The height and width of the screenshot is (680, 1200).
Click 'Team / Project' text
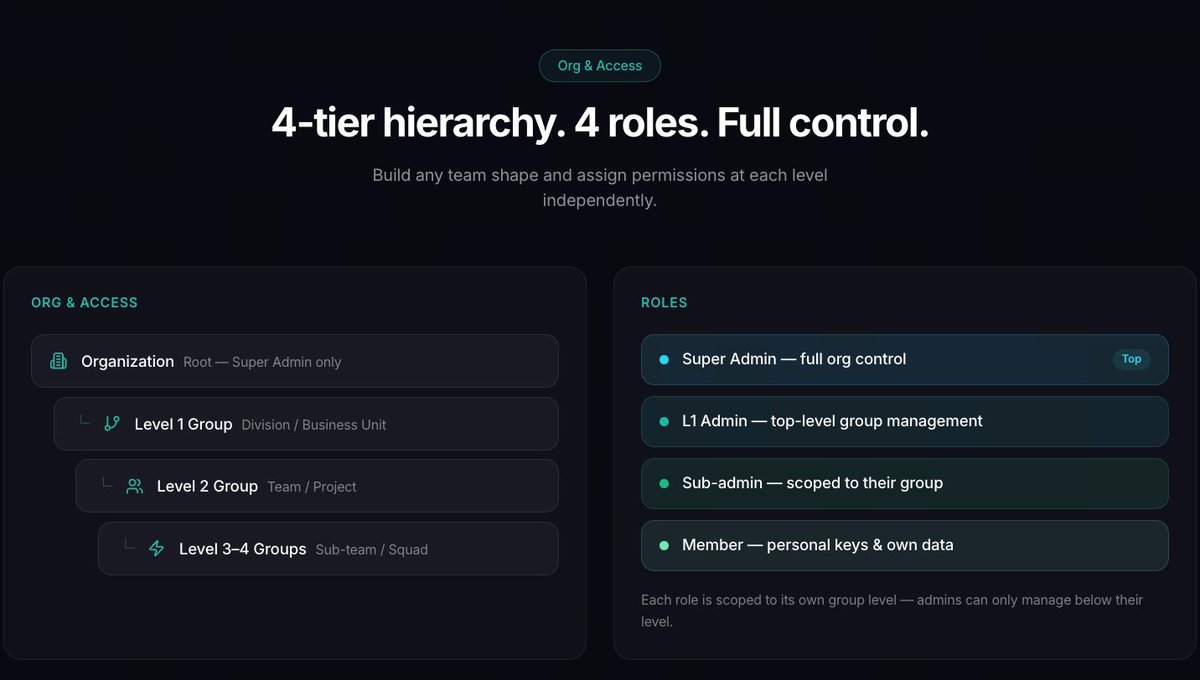click(x=312, y=487)
